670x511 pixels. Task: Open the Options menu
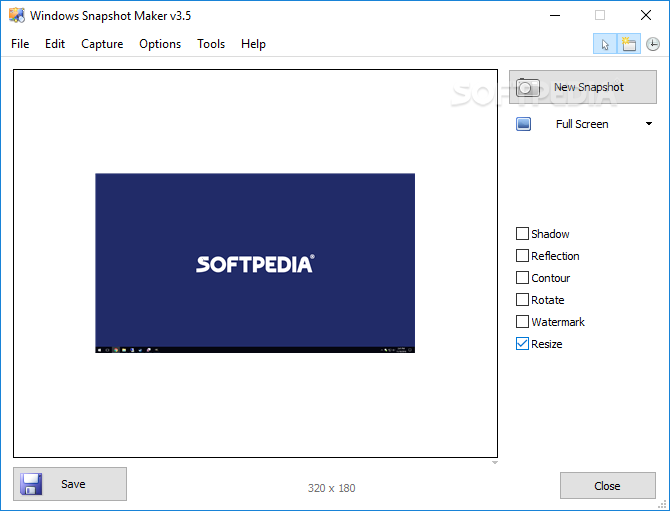(x=160, y=44)
